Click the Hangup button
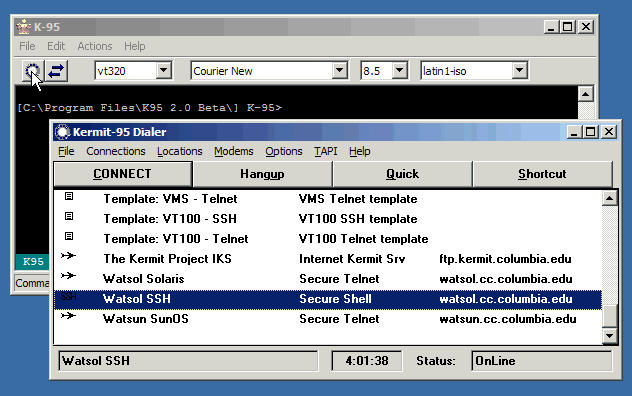632x396 pixels. coord(262,174)
